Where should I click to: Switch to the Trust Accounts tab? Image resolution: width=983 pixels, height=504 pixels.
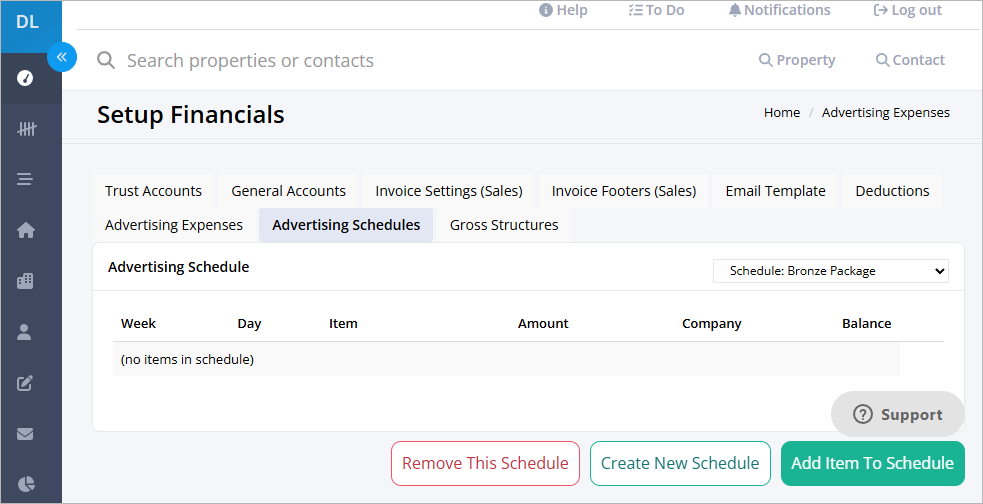pos(154,191)
